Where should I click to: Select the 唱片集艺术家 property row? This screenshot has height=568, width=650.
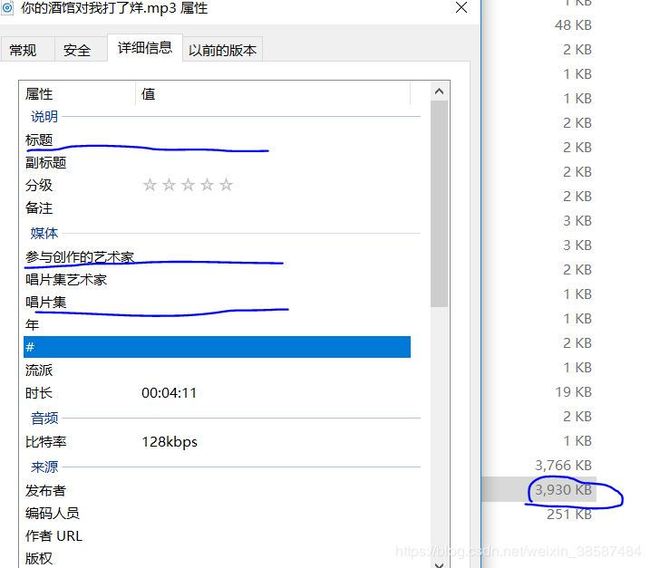(x=217, y=280)
